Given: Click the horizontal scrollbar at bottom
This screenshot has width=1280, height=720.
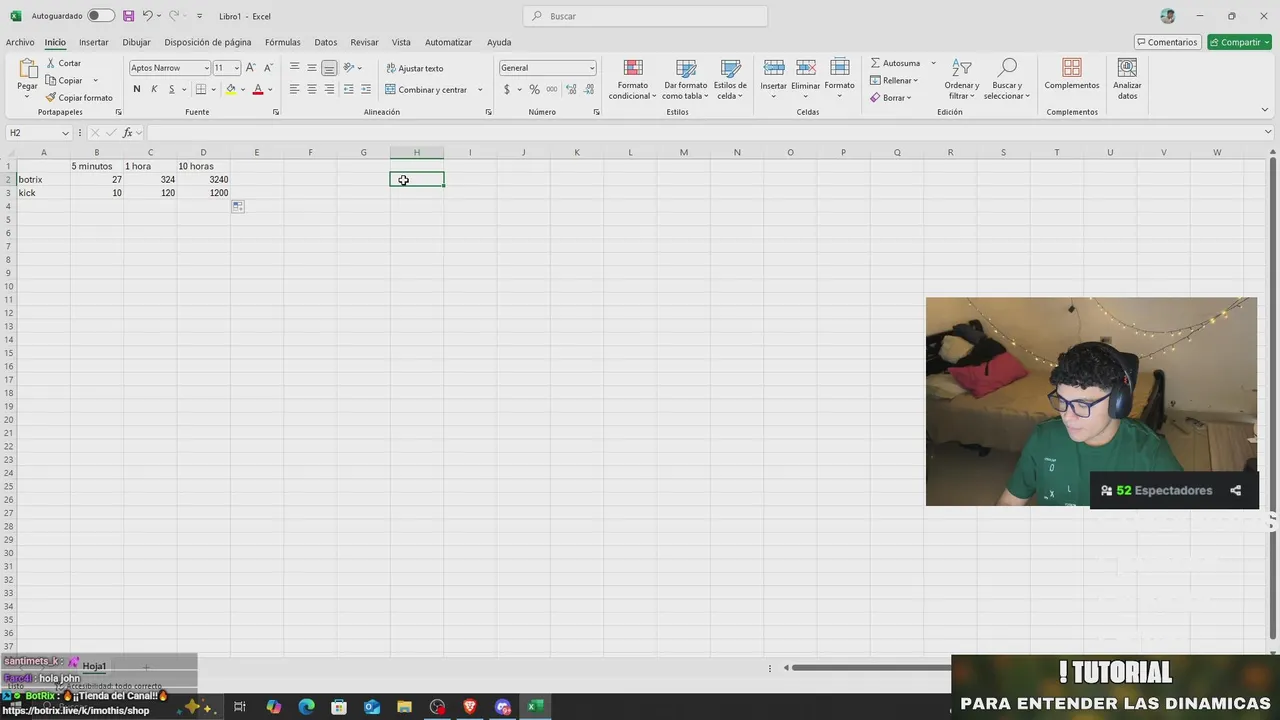Looking at the screenshot, I should coord(870,668).
